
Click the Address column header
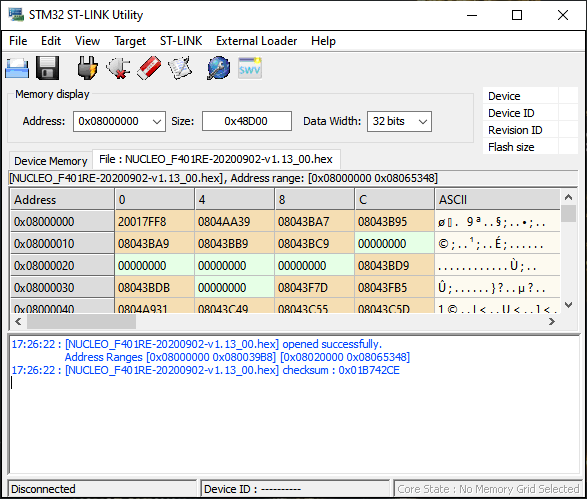point(62,200)
